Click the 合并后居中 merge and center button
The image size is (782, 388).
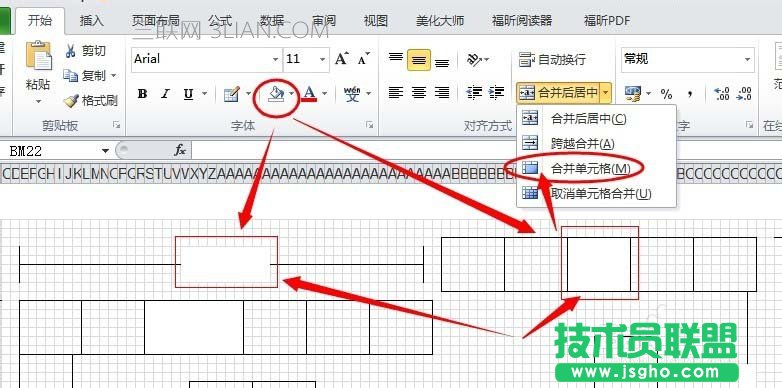[558, 92]
